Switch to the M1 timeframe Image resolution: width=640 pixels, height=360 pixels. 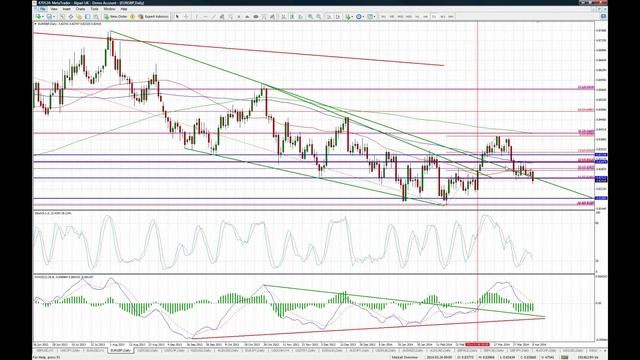coord(383,17)
